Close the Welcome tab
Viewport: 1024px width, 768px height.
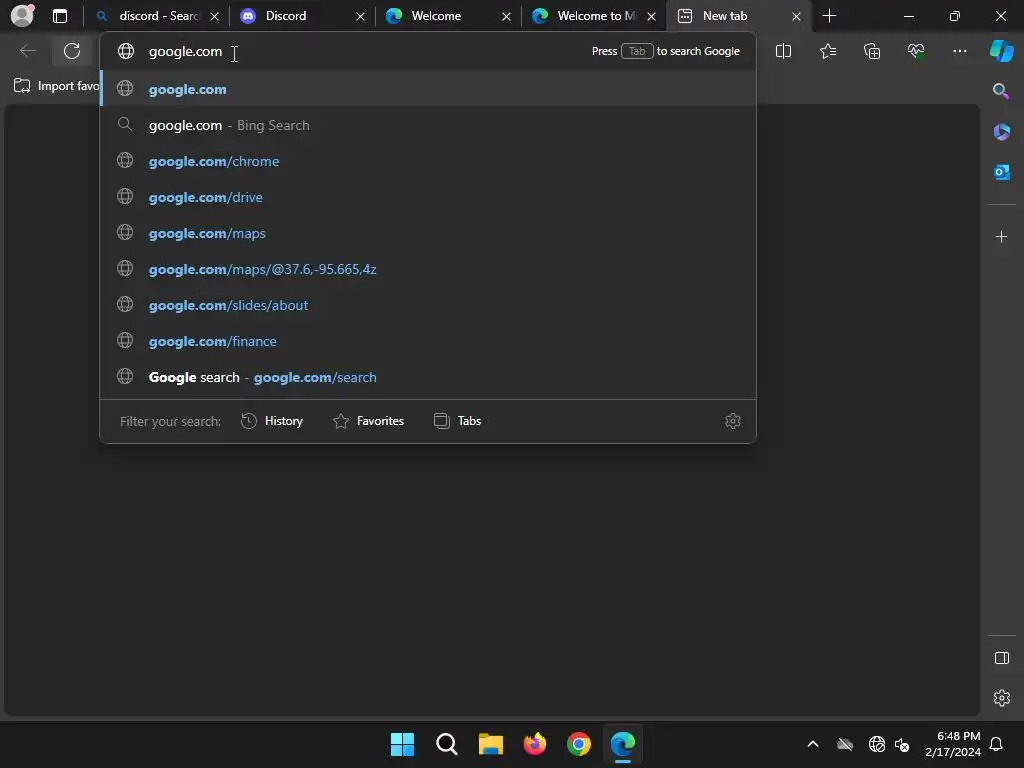(506, 16)
